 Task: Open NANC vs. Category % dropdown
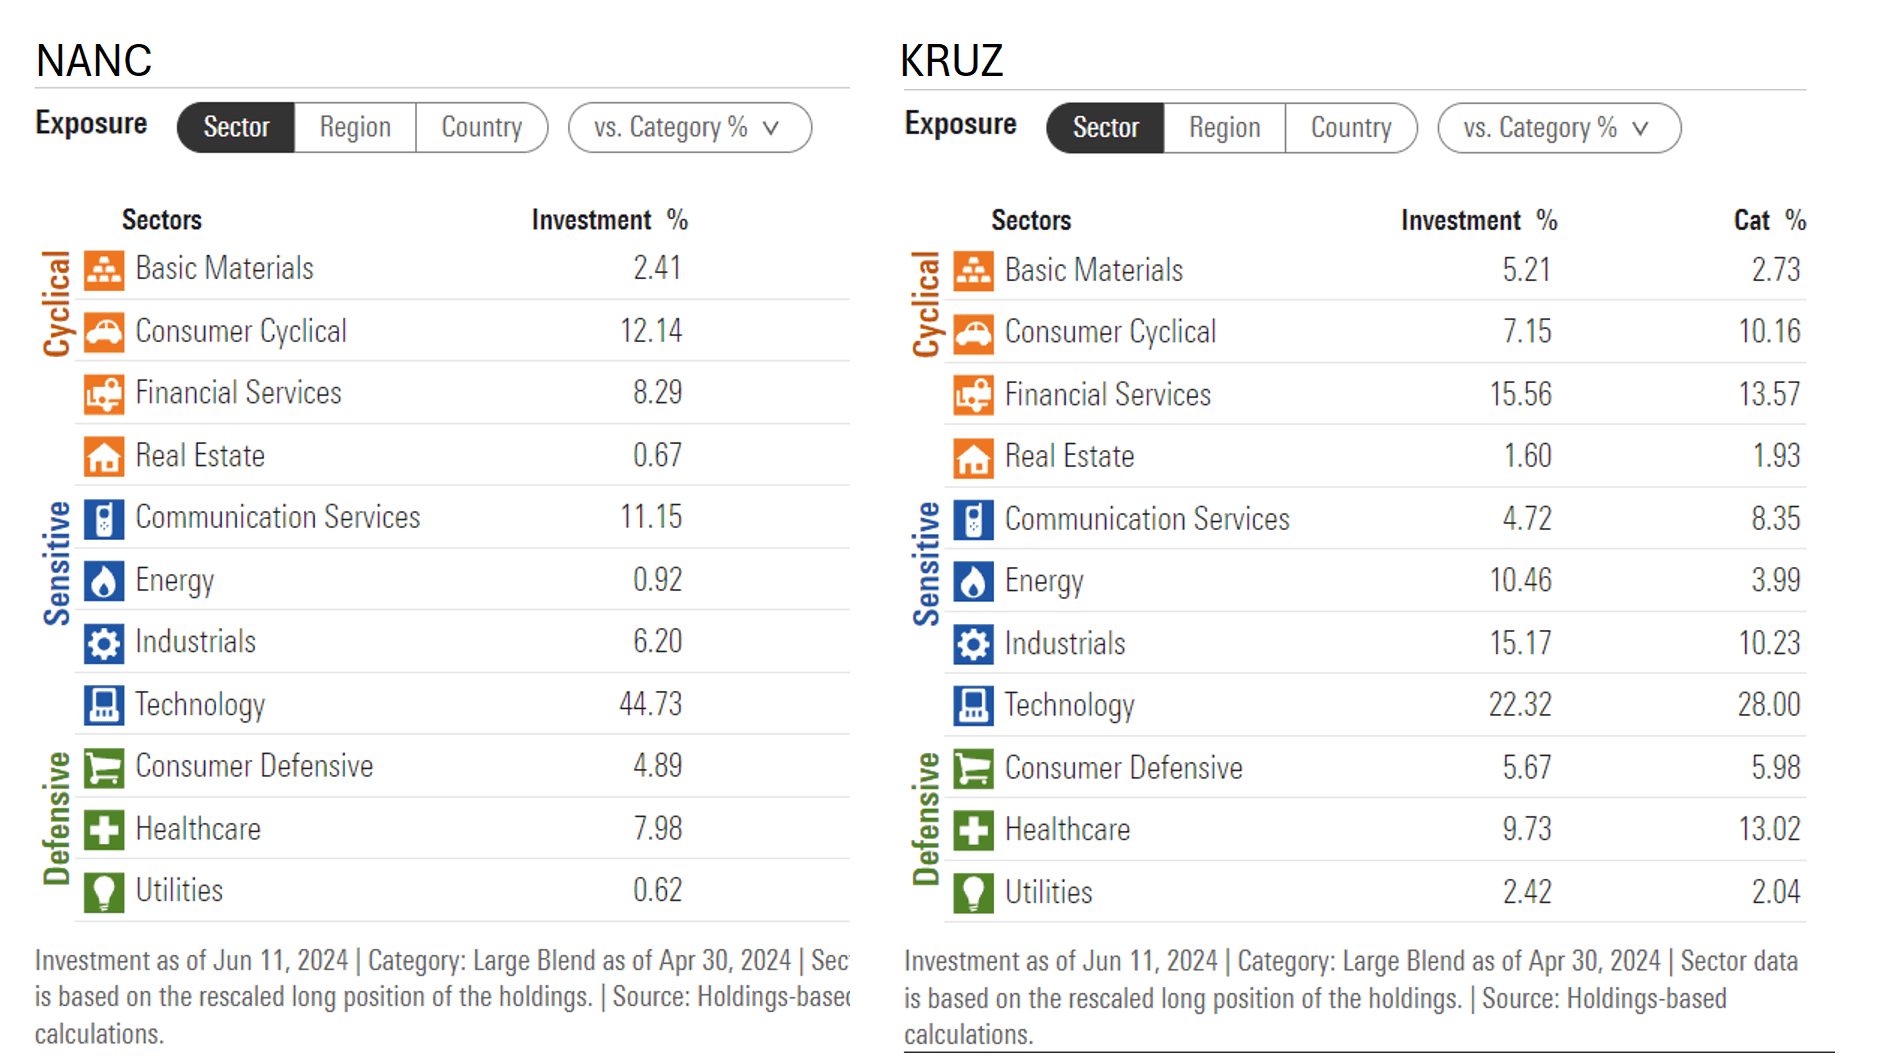689,127
